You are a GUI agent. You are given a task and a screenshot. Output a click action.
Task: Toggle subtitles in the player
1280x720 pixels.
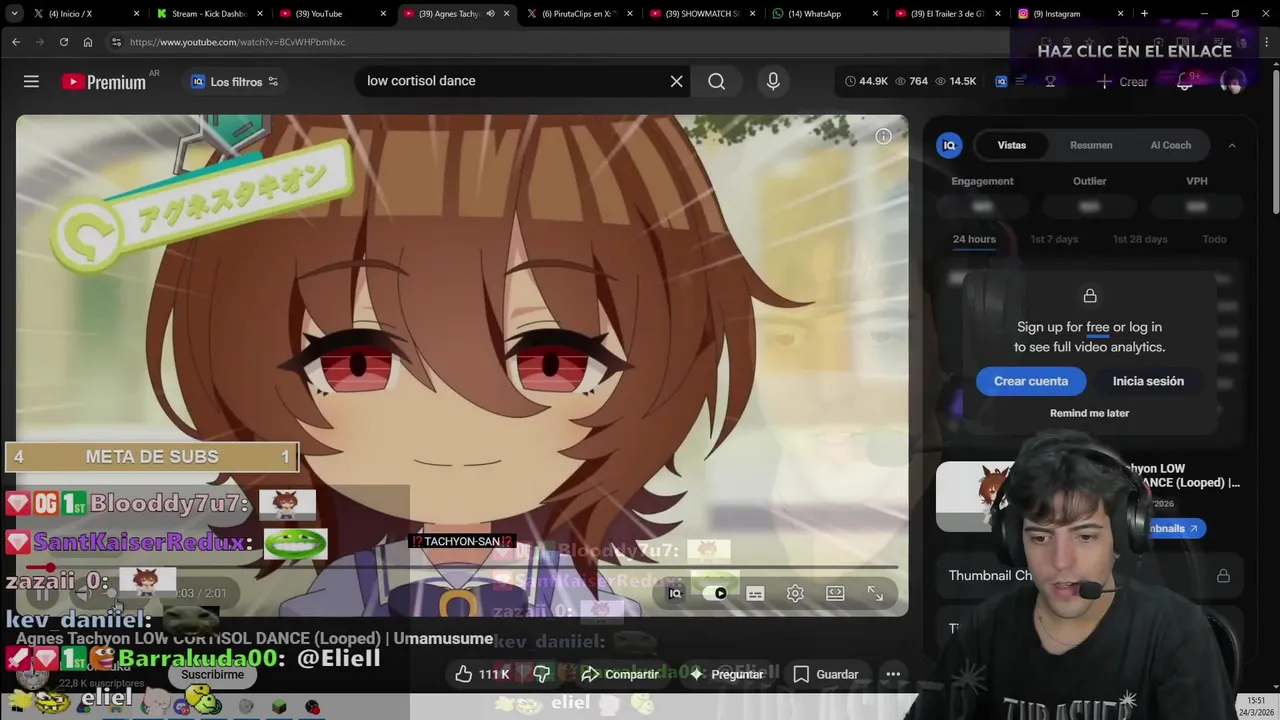[x=755, y=593]
